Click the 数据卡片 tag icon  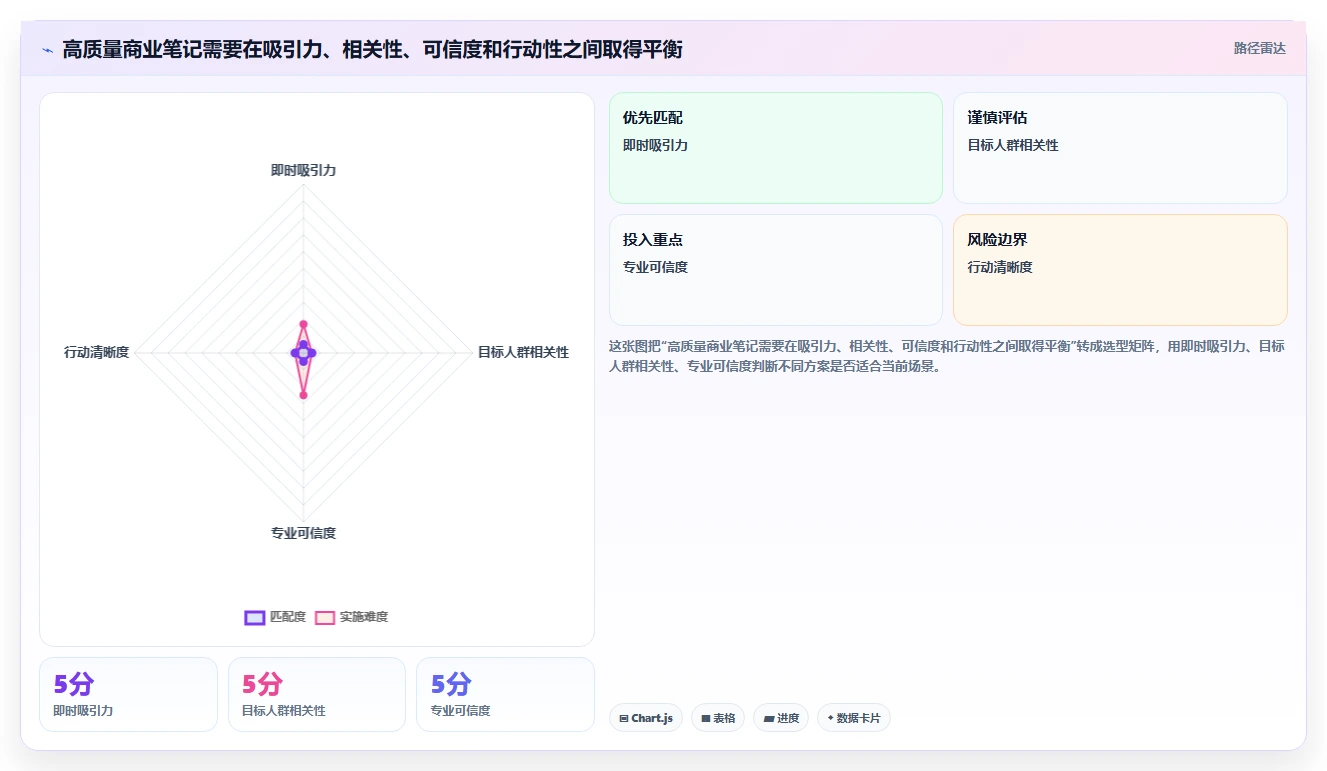pos(831,718)
